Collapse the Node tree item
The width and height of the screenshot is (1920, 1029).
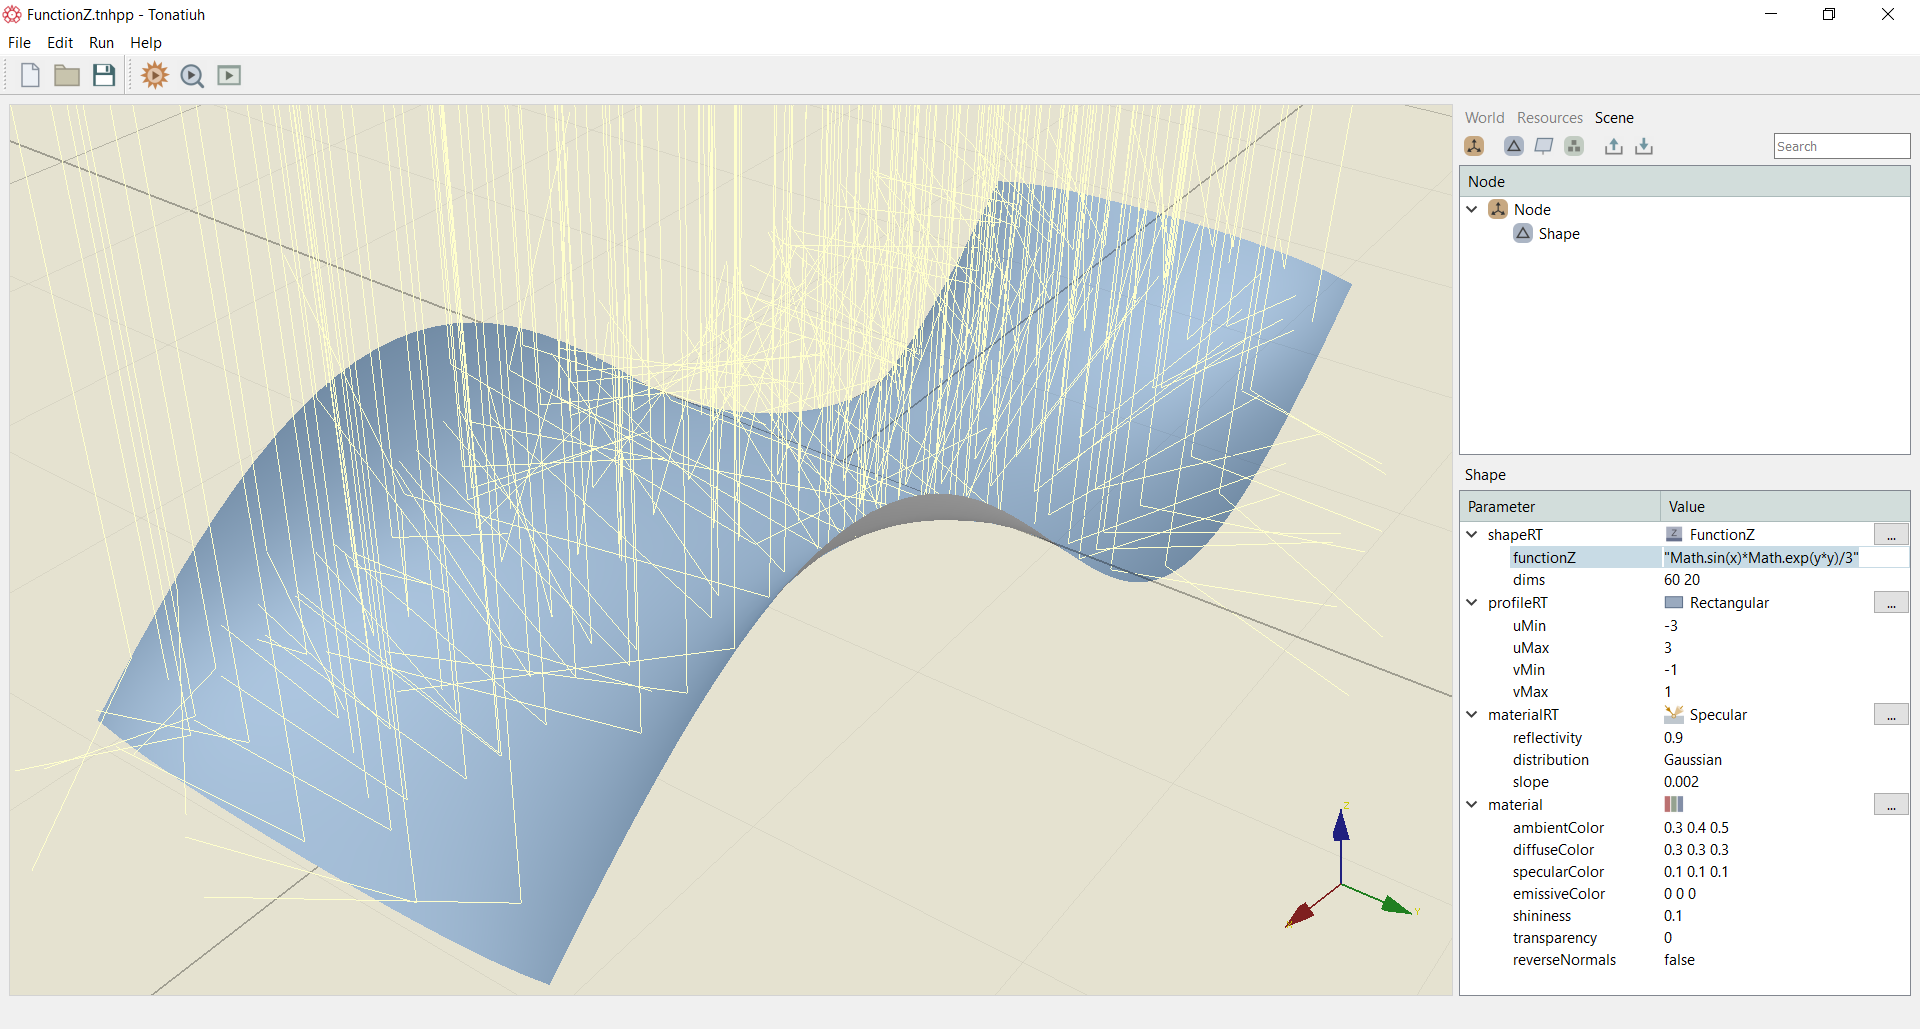[1472, 209]
